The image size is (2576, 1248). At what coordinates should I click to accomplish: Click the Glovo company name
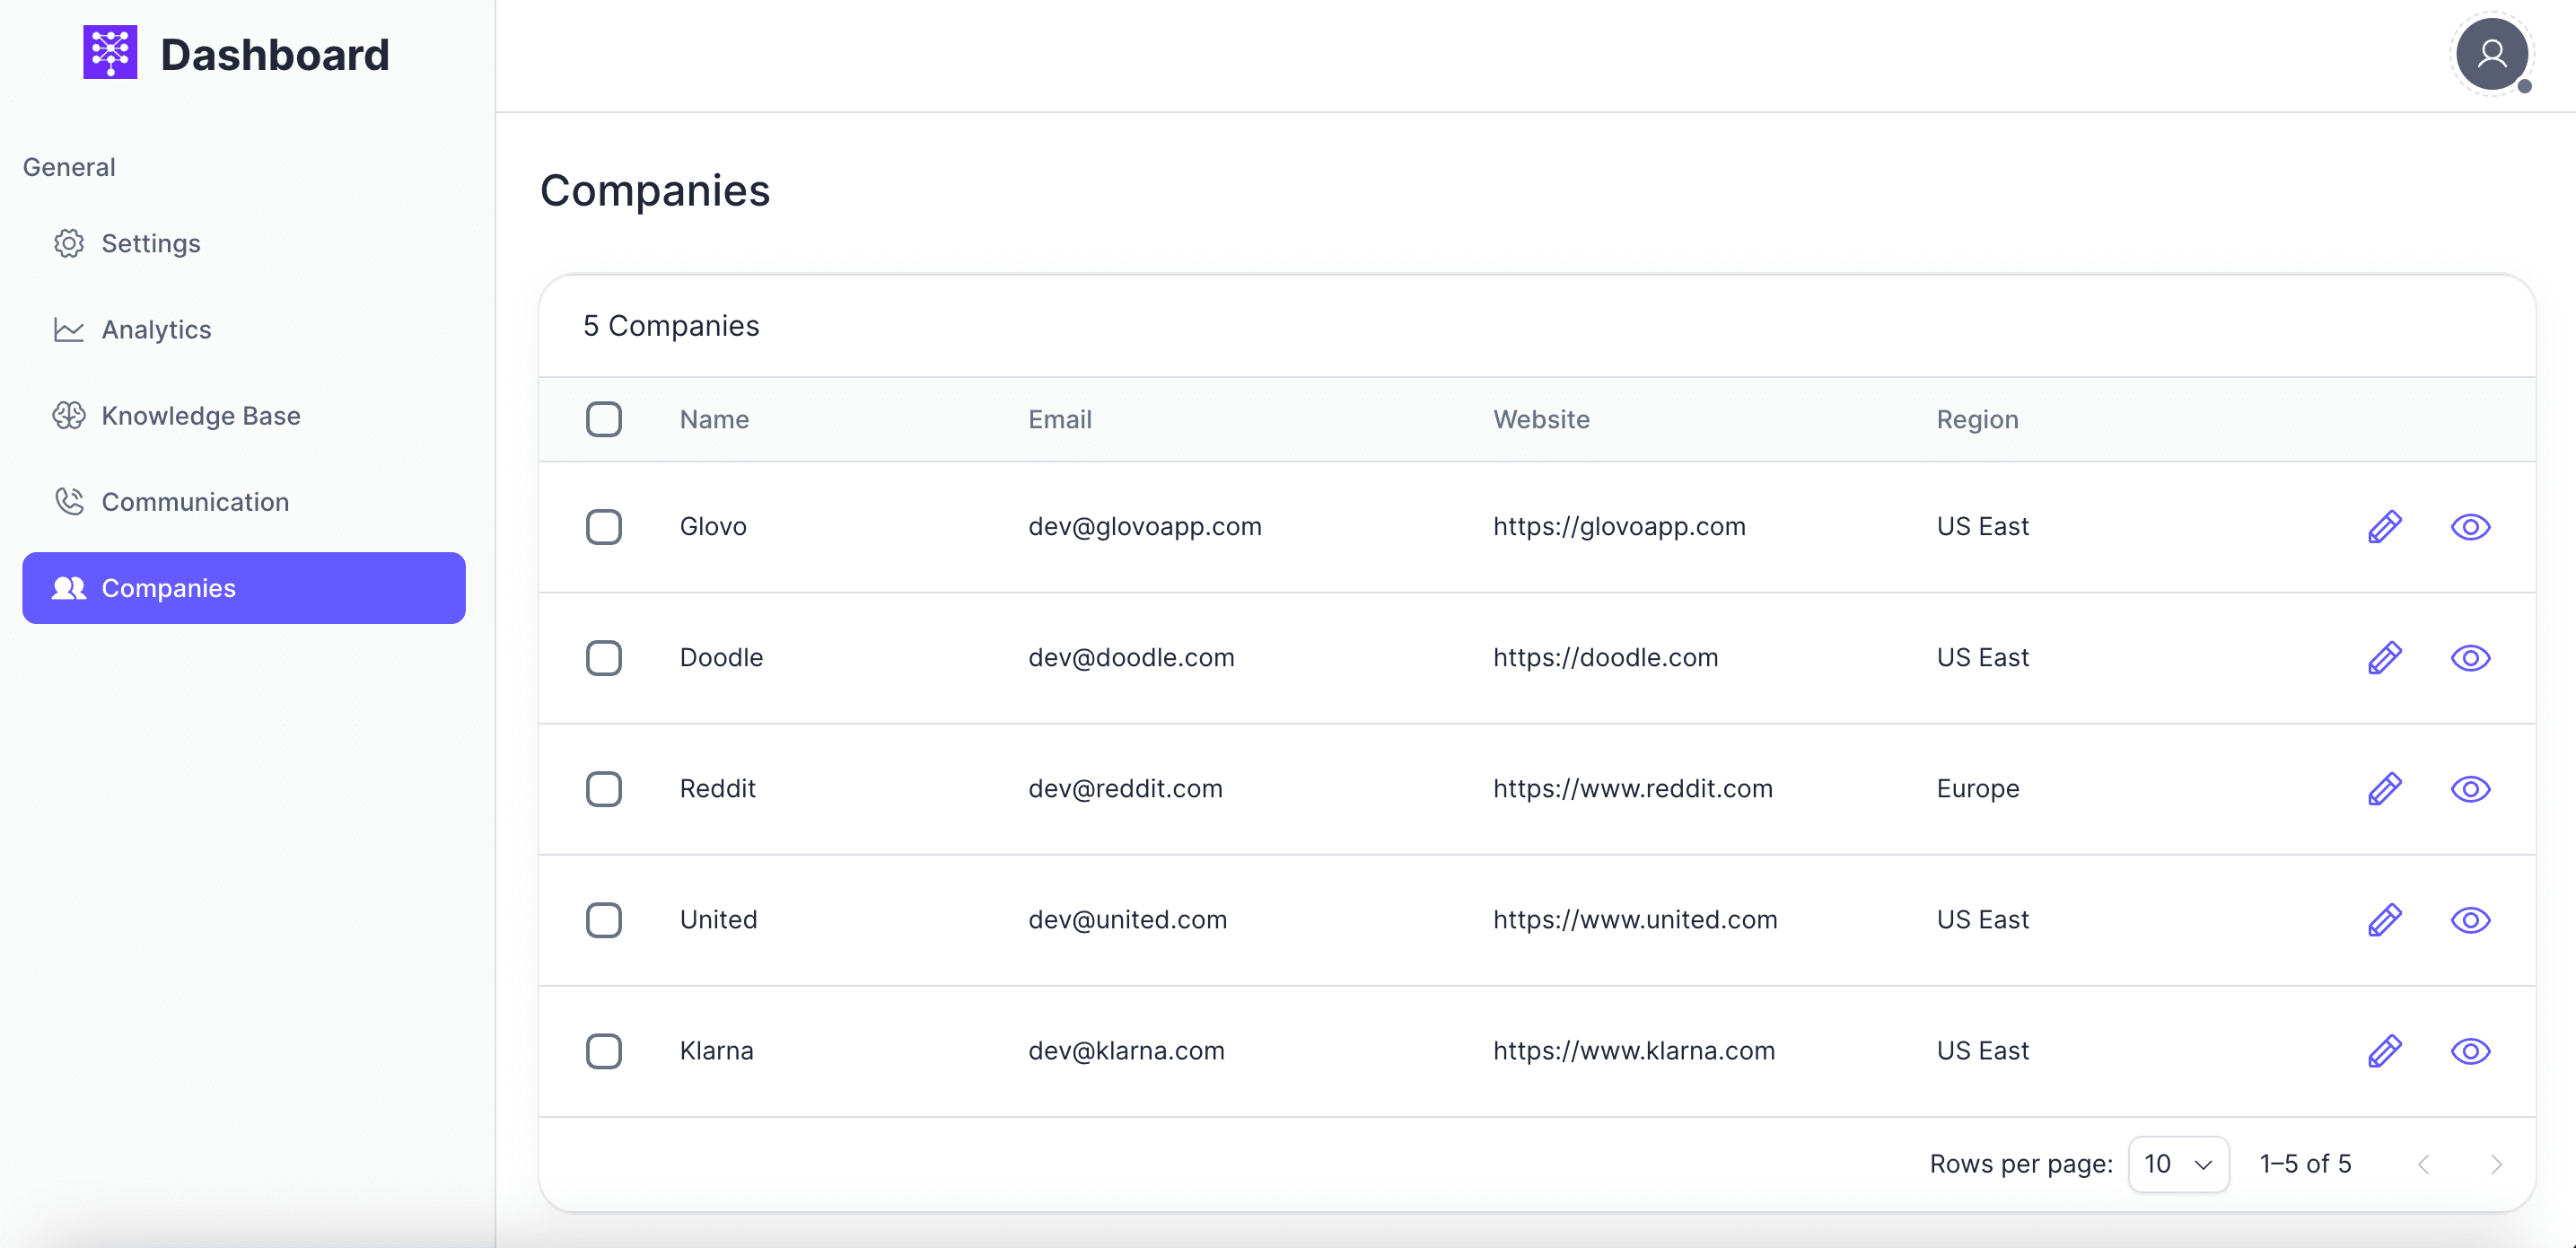(713, 526)
